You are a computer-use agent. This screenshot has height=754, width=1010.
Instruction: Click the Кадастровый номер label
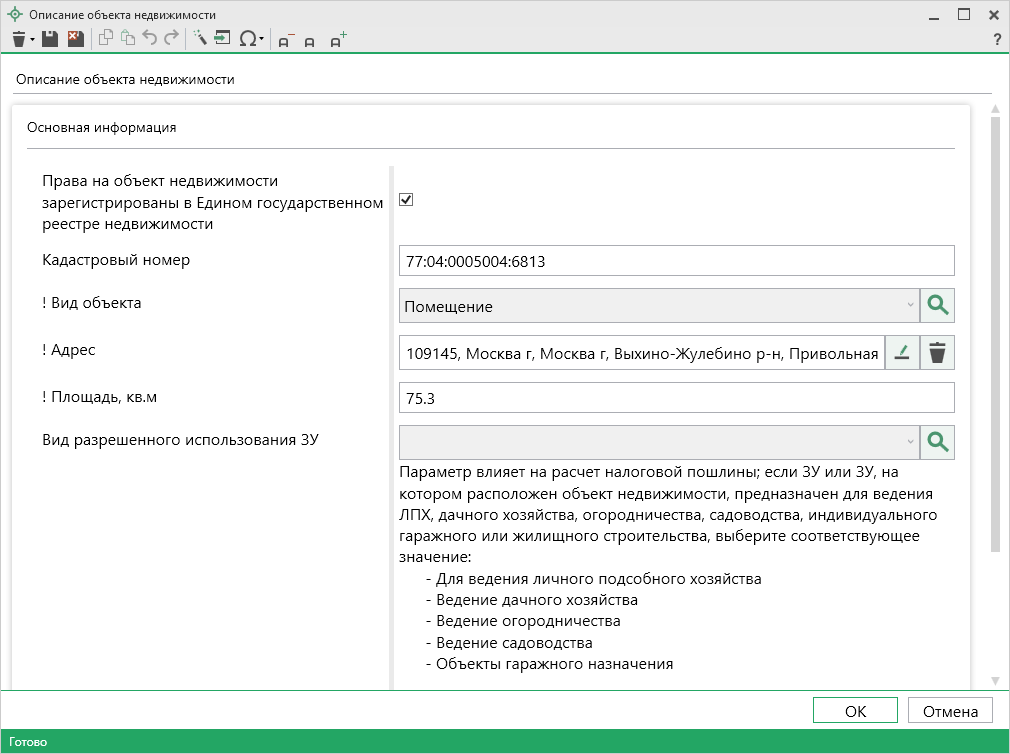pyautogui.click(x=116, y=260)
